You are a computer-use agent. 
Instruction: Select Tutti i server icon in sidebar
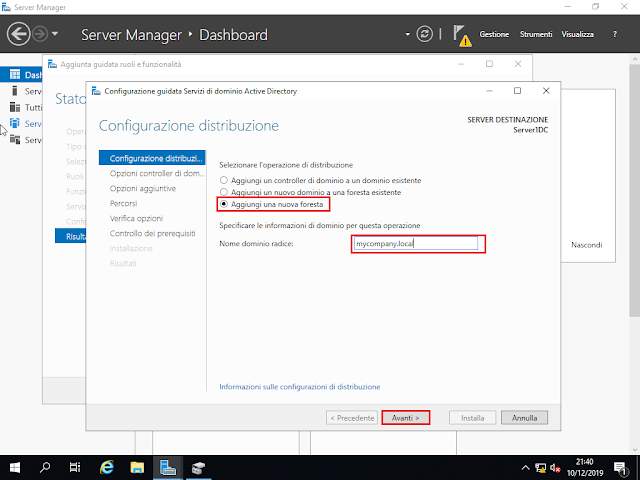click(x=15, y=107)
